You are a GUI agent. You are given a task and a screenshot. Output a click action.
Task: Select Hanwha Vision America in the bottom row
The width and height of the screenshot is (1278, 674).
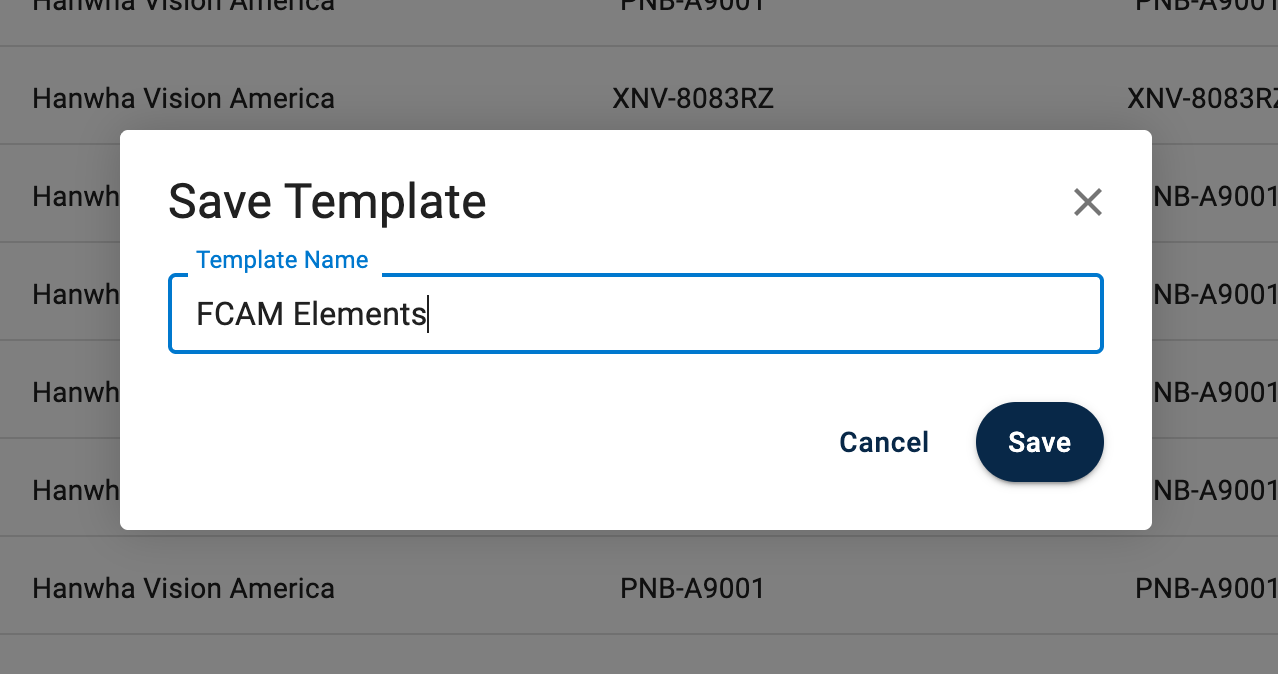coord(183,588)
